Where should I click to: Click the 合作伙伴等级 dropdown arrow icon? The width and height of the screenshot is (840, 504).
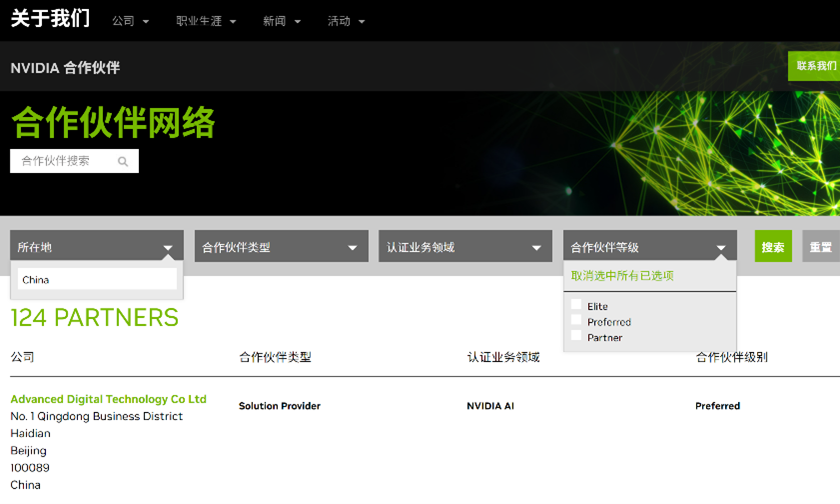click(x=721, y=248)
